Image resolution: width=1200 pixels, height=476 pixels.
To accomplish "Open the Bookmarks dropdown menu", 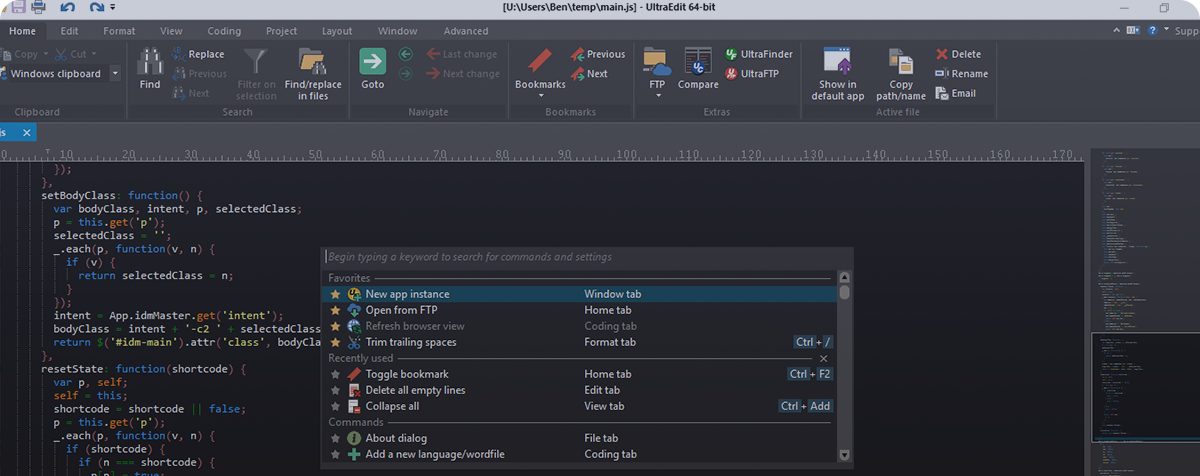I will point(540,96).
